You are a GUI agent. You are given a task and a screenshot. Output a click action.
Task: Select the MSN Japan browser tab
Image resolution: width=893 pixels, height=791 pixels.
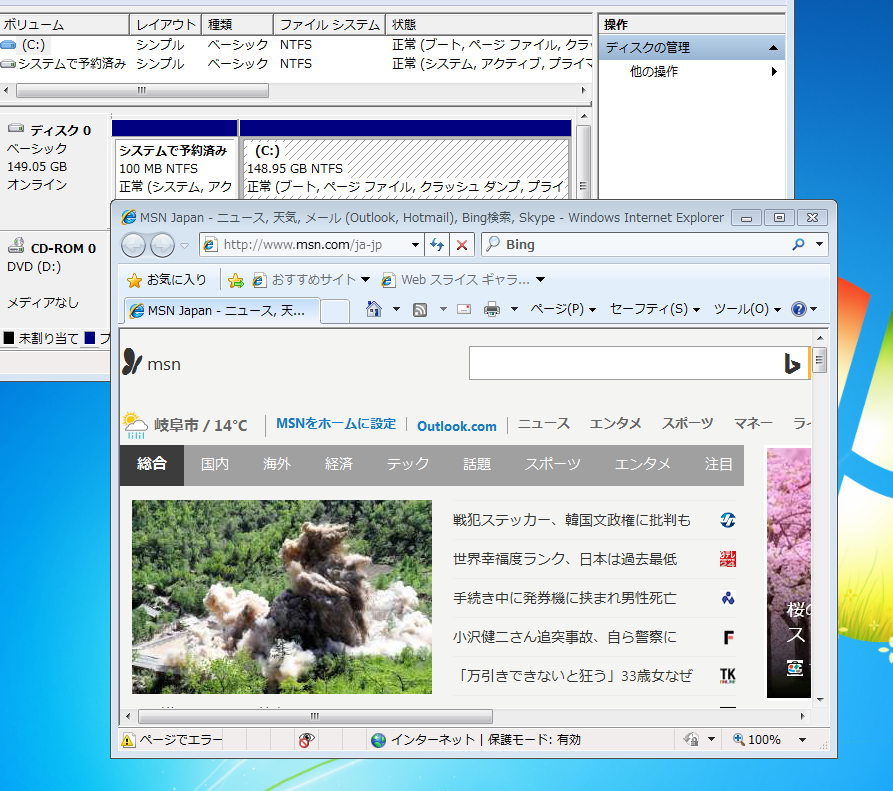[x=222, y=310]
